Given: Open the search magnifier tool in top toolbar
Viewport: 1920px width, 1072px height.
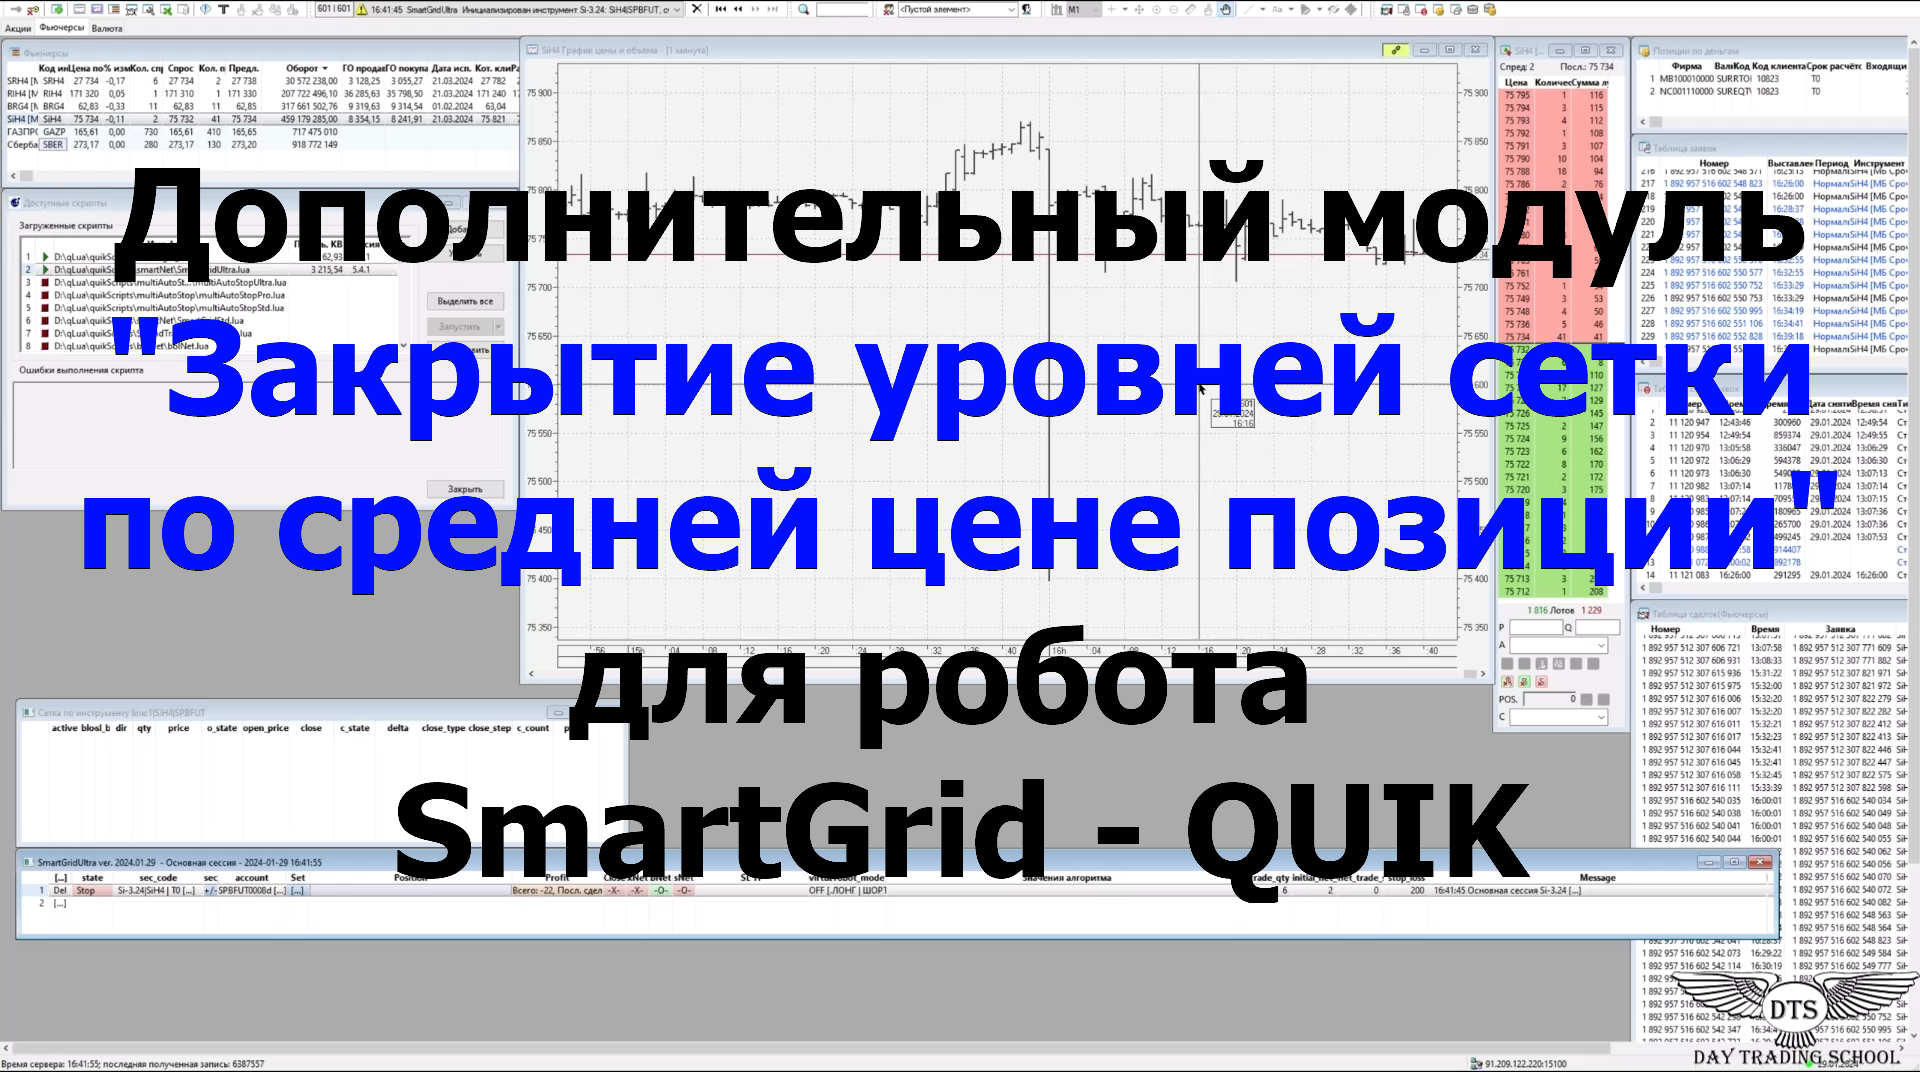Looking at the screenshot, I should point(803,10).
